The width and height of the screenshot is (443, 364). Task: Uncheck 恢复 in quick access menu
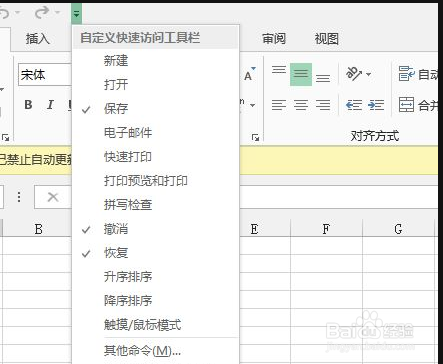coord(156,253)
